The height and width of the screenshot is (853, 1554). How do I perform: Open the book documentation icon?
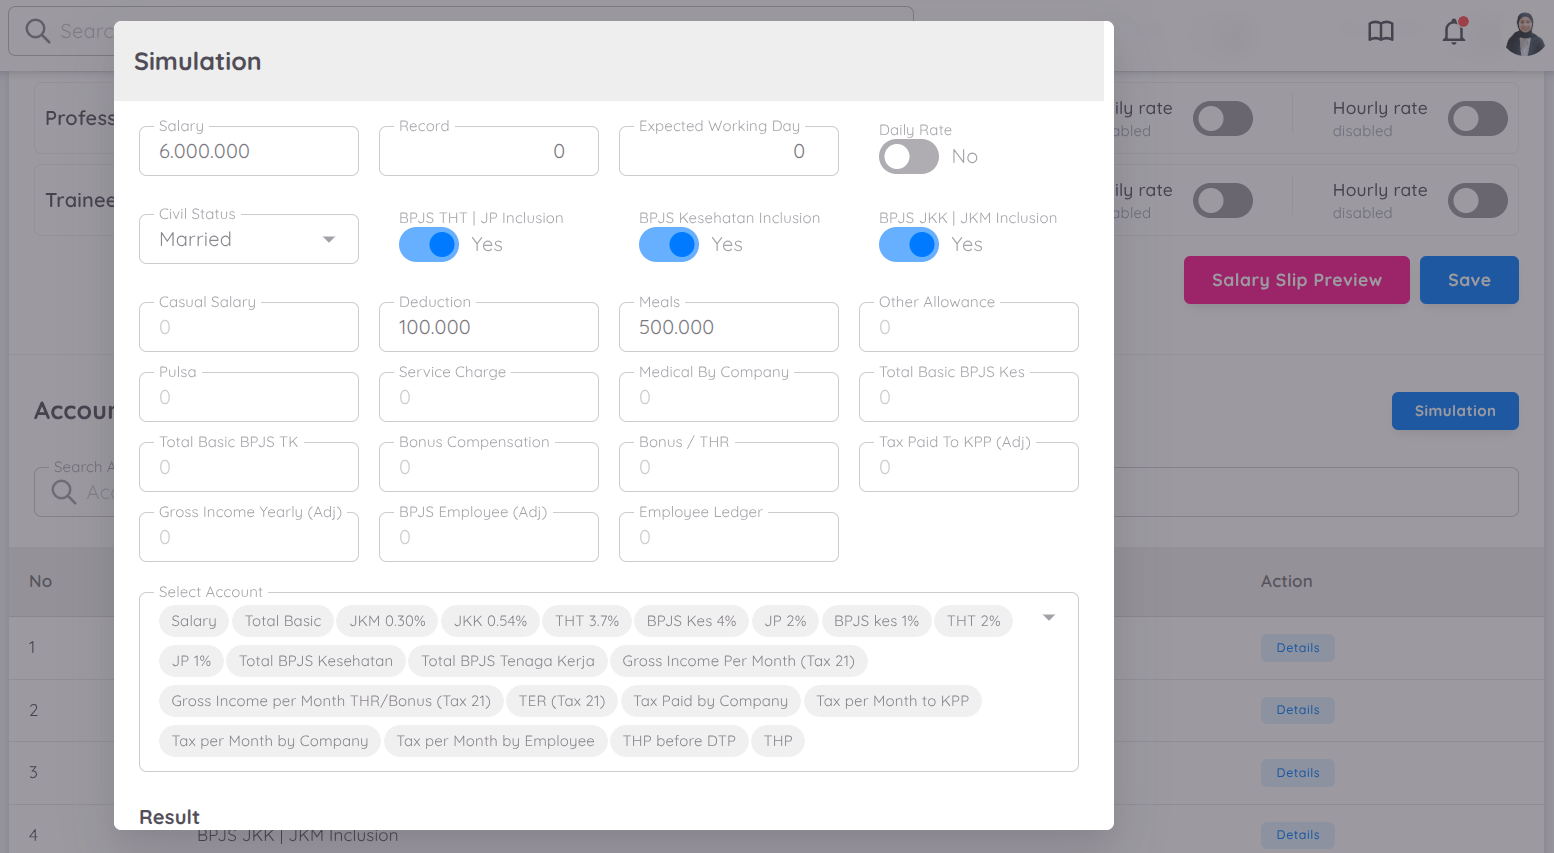coord(1381,32)
